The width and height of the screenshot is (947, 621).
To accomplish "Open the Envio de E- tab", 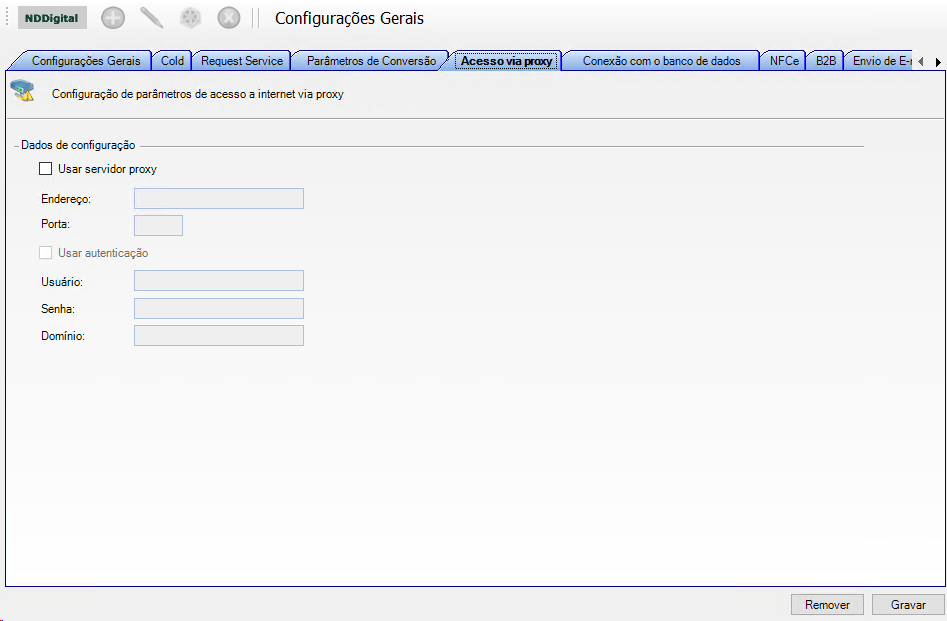I will coord(881,61).
